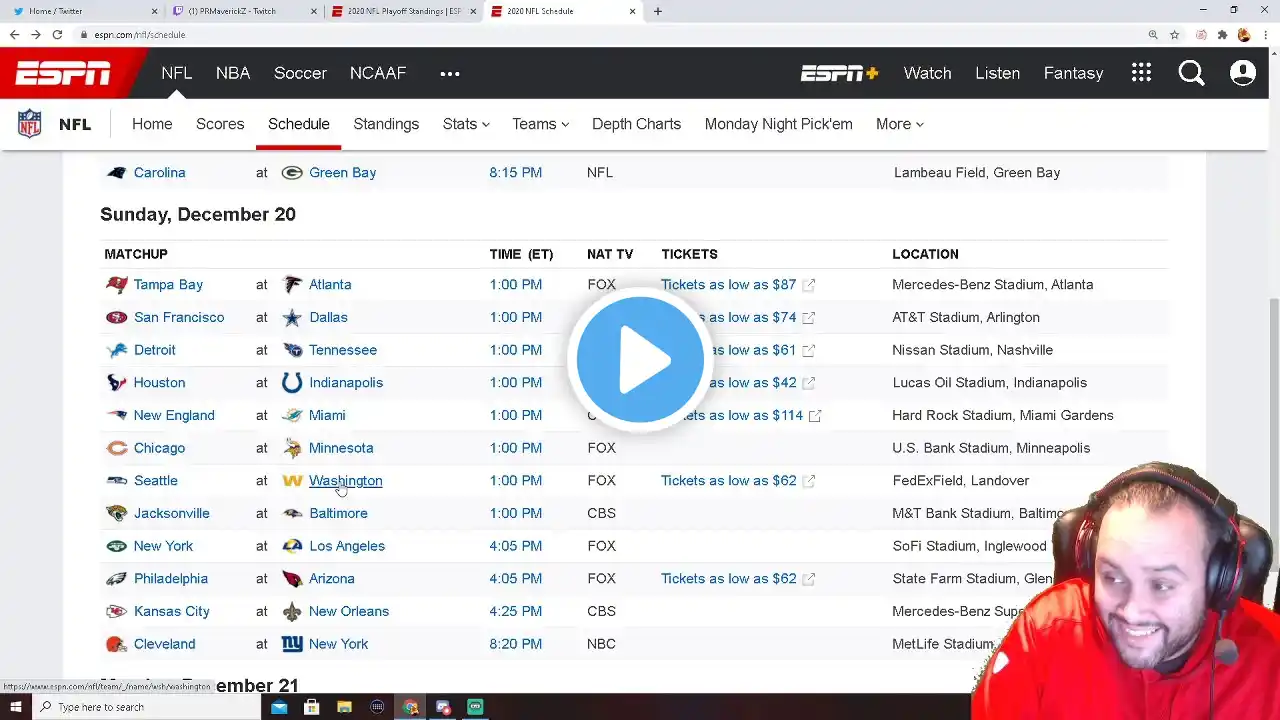This screenshot has width=1280, height=720.
Task: Open the 8:15 PM Carolina game link
Action: [x=516, y=173]
